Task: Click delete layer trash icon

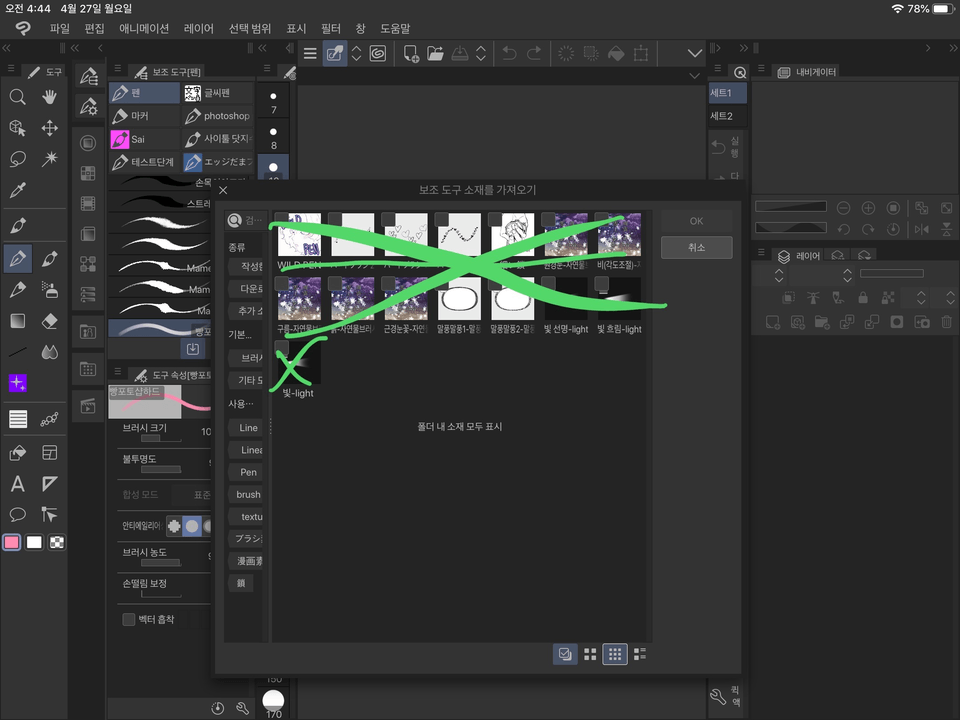Action: [x=947, y=321]
